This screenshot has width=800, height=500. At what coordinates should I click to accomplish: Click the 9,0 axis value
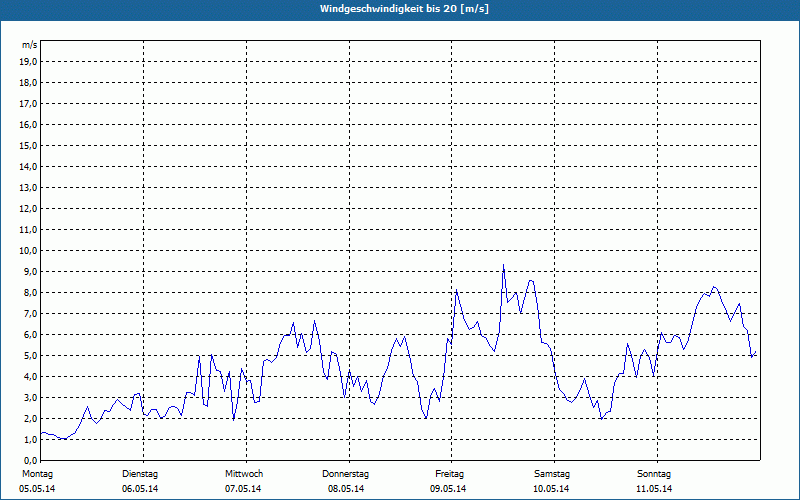point(31,271)
